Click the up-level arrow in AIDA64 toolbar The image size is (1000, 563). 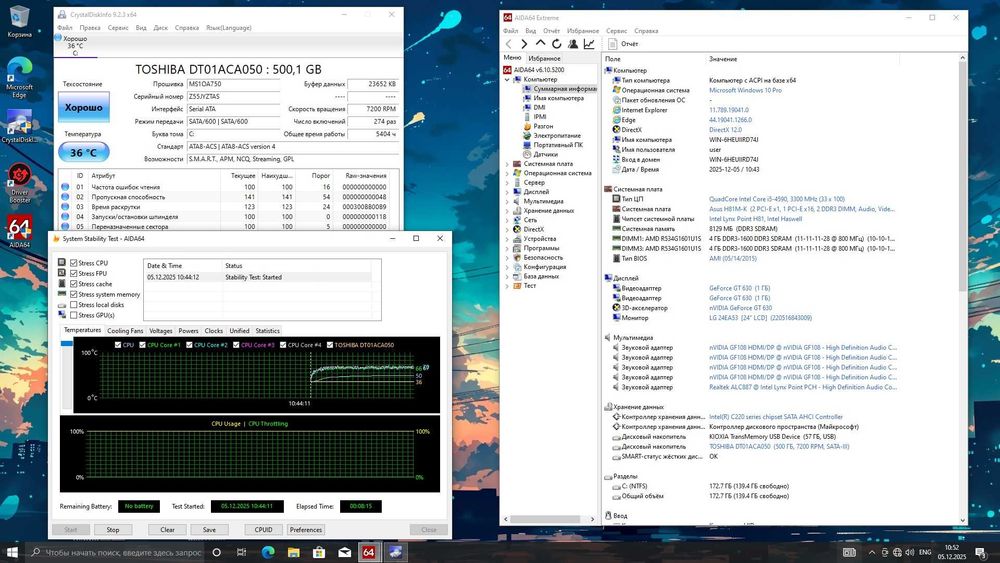pos(540,43)
